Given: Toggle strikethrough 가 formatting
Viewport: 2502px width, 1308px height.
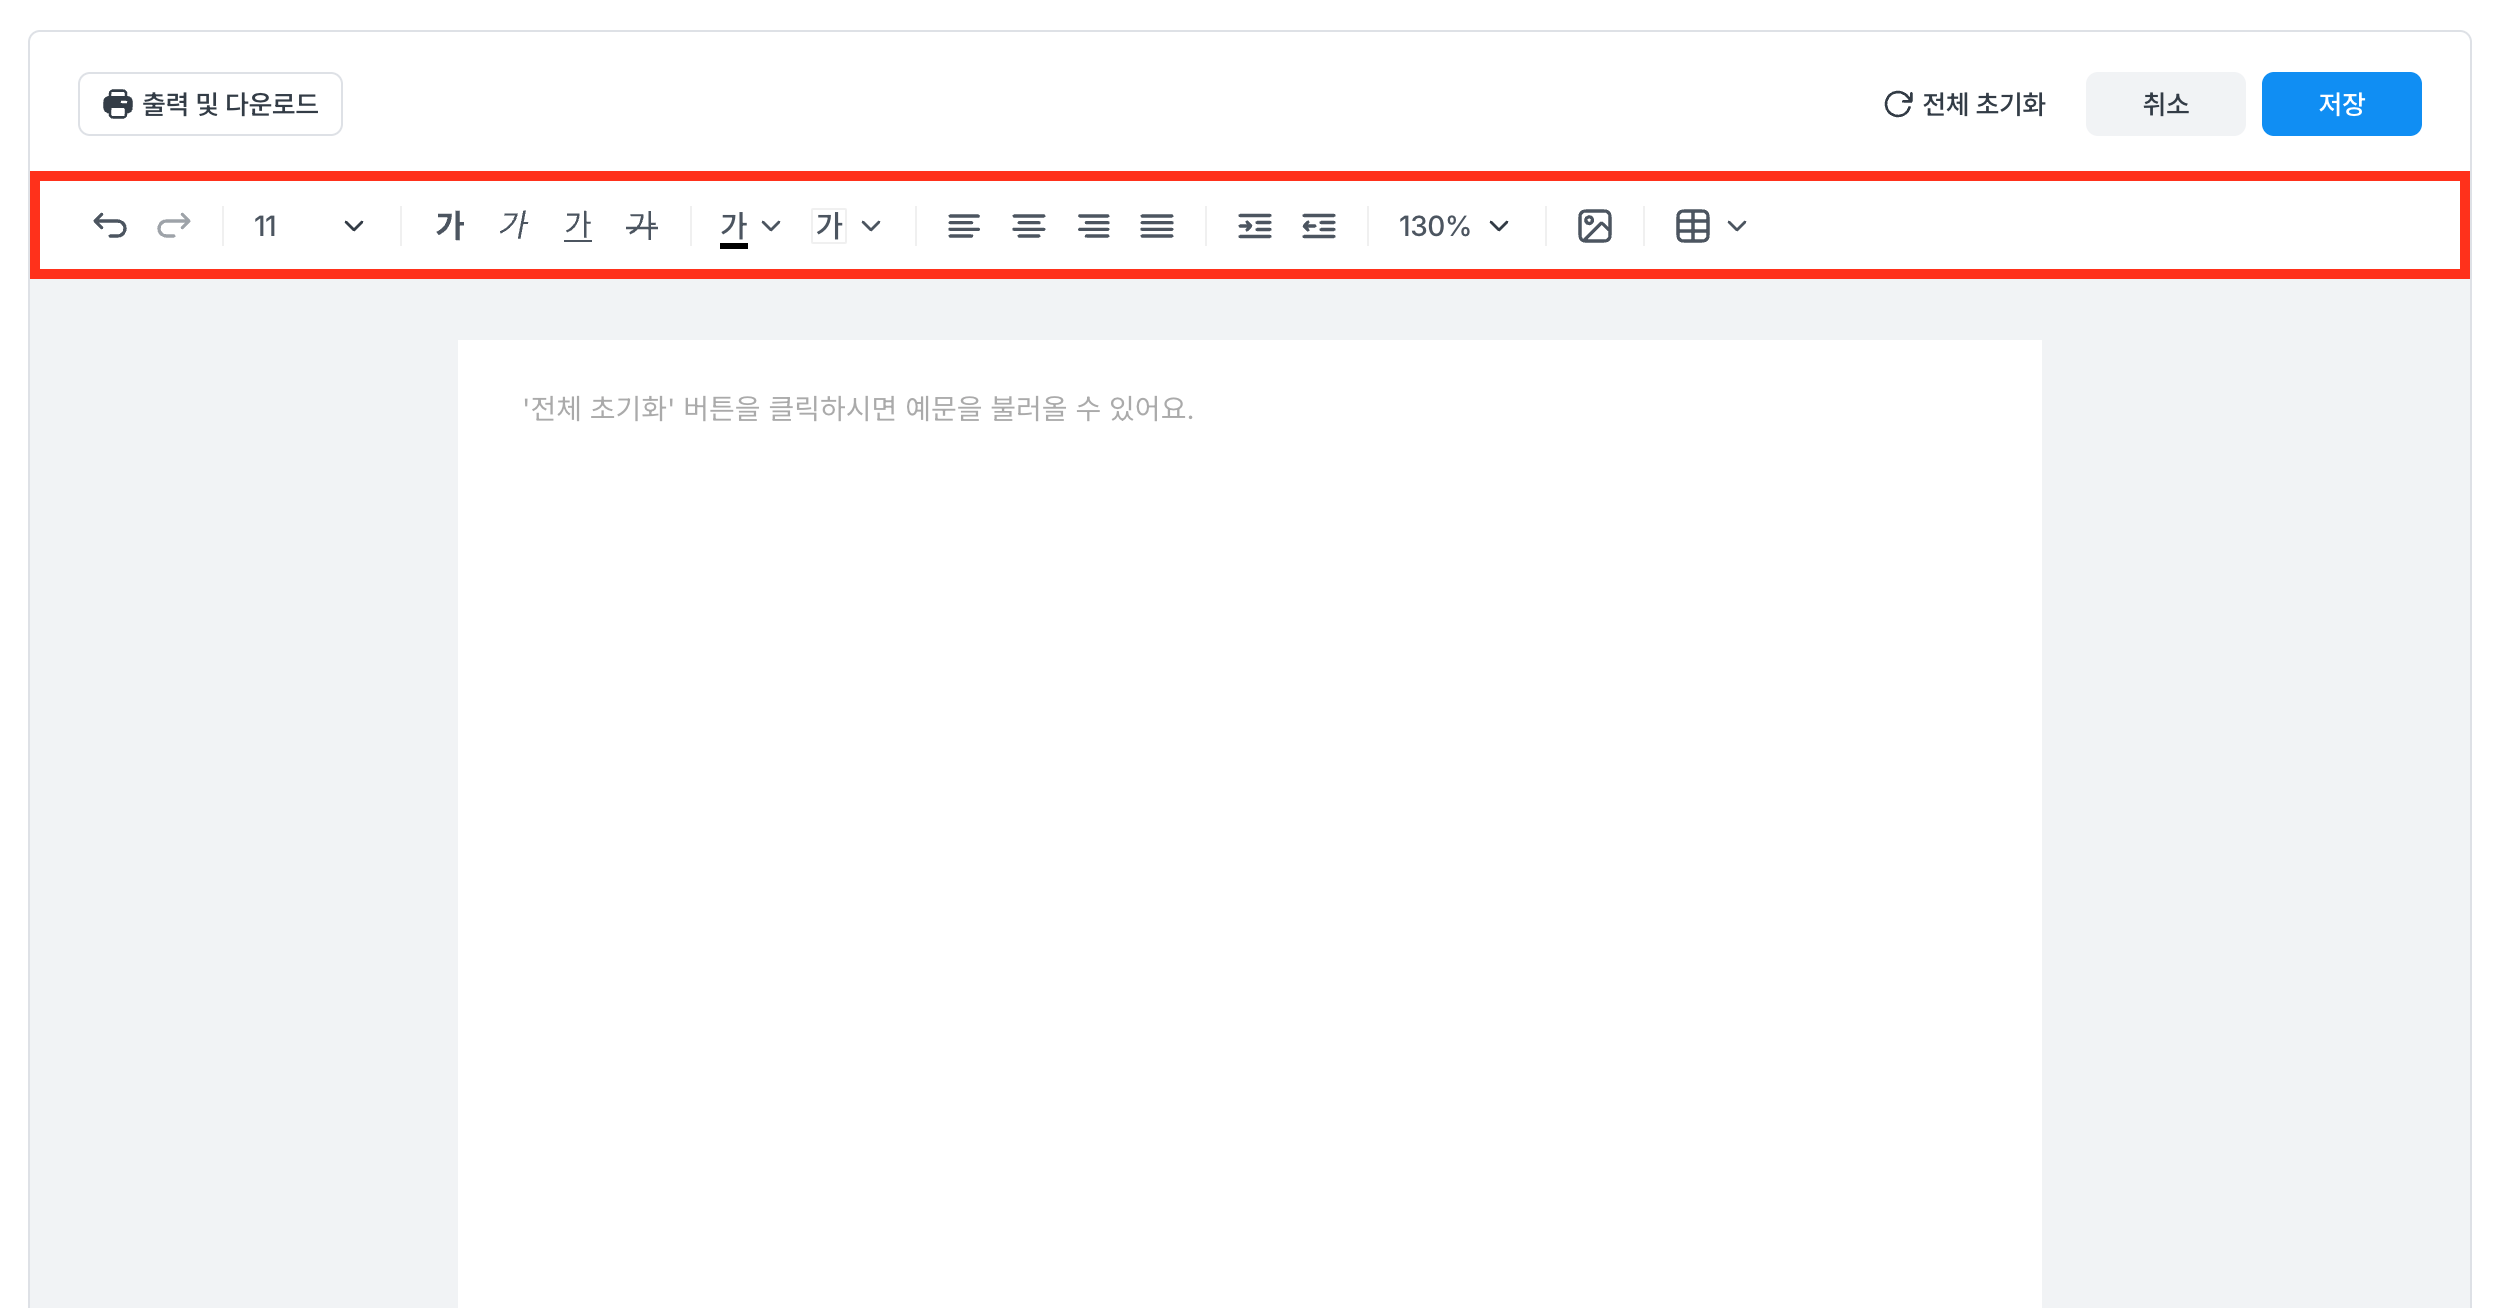Looking at the screenshot, I should tap(642, 226).
